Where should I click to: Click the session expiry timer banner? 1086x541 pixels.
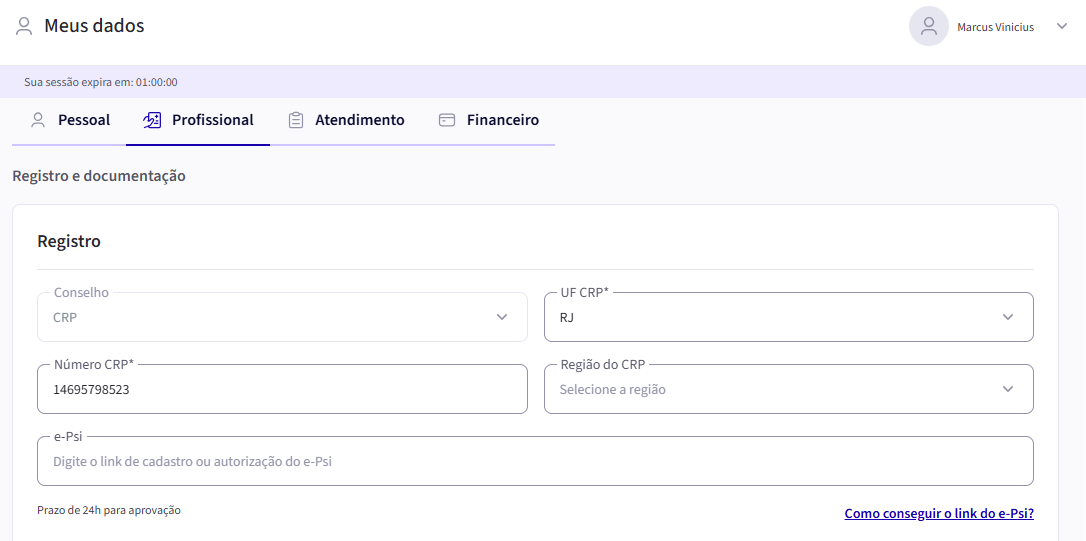[x=101, y=82]
